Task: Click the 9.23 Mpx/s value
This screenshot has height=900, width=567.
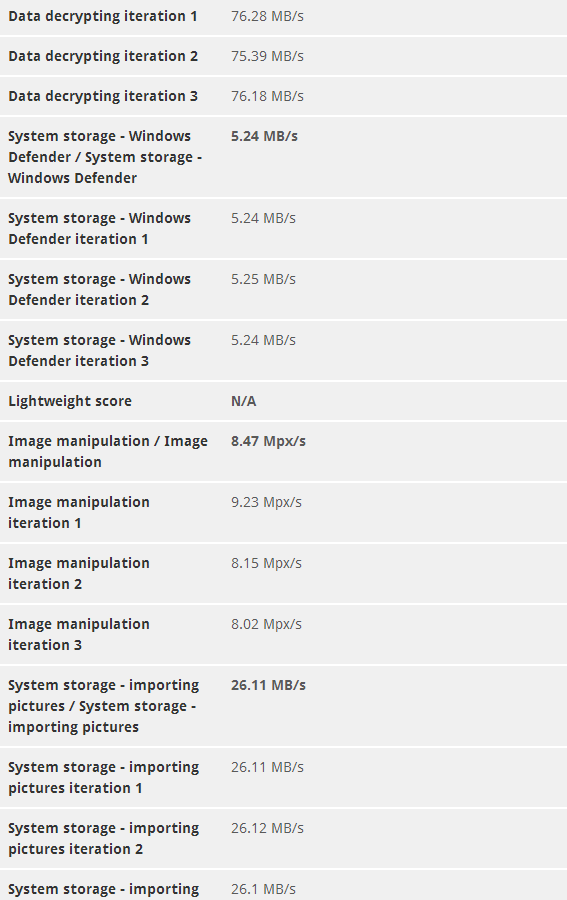Action: pyautogui.click(x=266, y=502)
